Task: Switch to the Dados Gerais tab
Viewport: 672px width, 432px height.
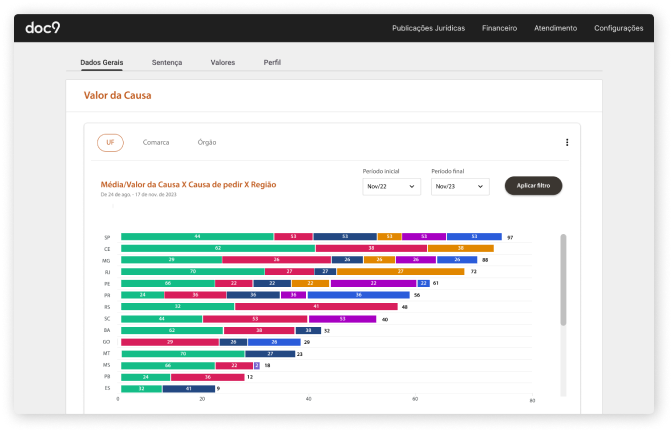Action: pos(102,63)
